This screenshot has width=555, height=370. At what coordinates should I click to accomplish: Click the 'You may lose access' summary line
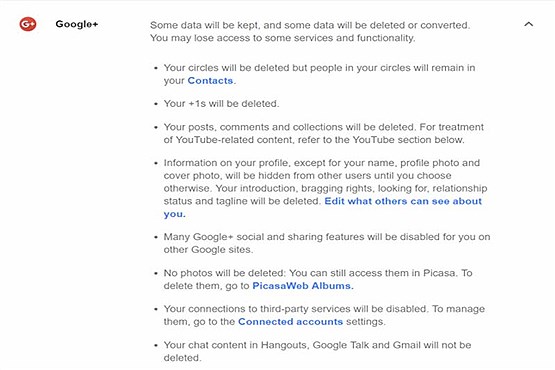pyautogui.click(x=282, y=38)
